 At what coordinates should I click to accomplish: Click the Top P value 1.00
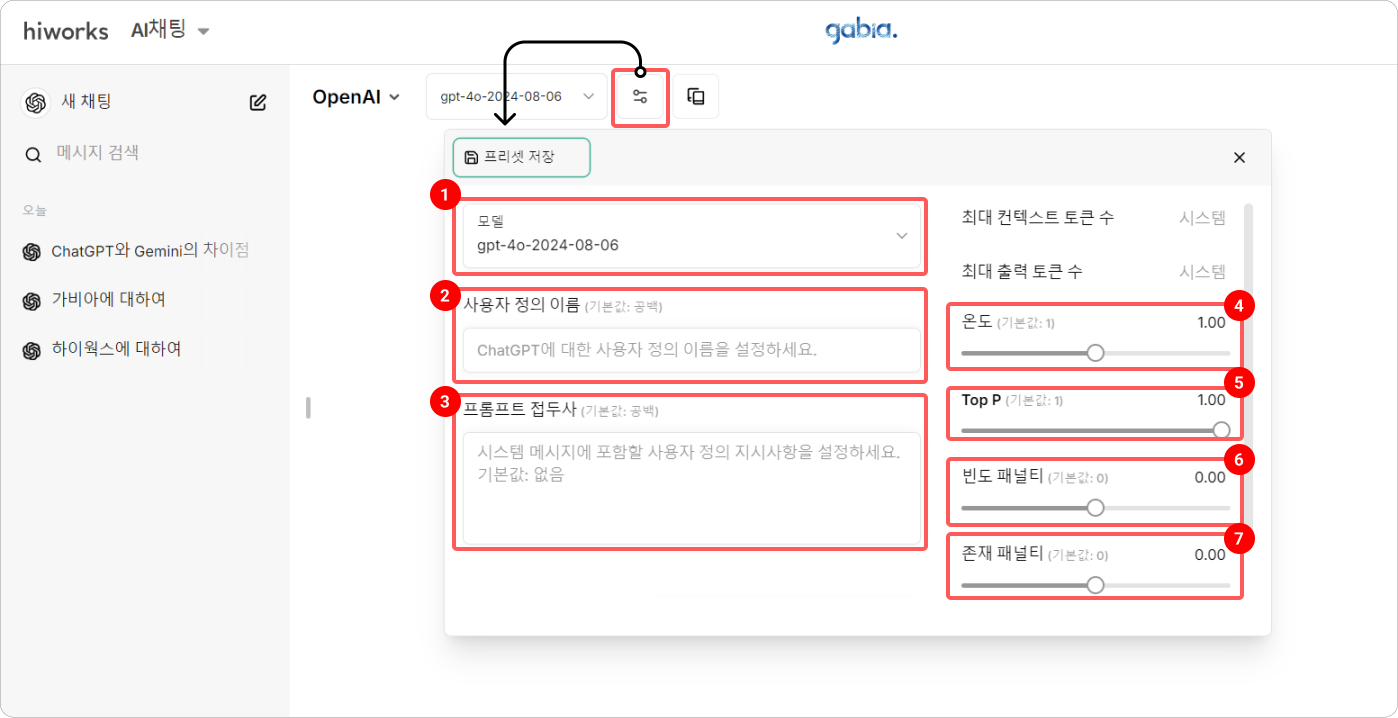(1211, 400)
